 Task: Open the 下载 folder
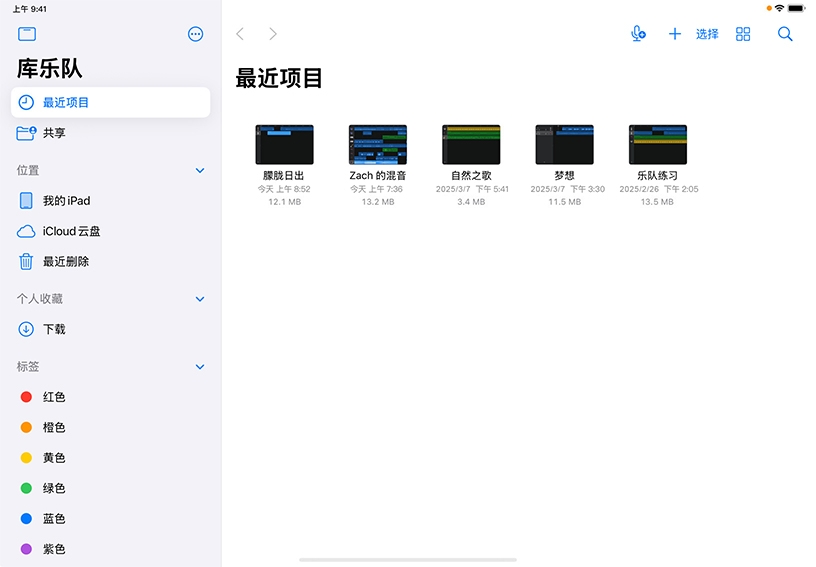(x=54, y=329)
